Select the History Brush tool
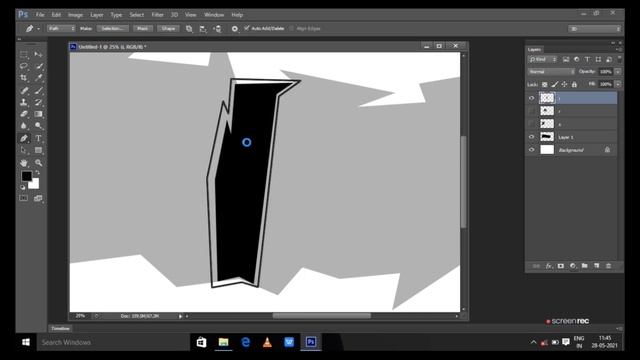Screen dimensions: 640x360 [38, 102]
